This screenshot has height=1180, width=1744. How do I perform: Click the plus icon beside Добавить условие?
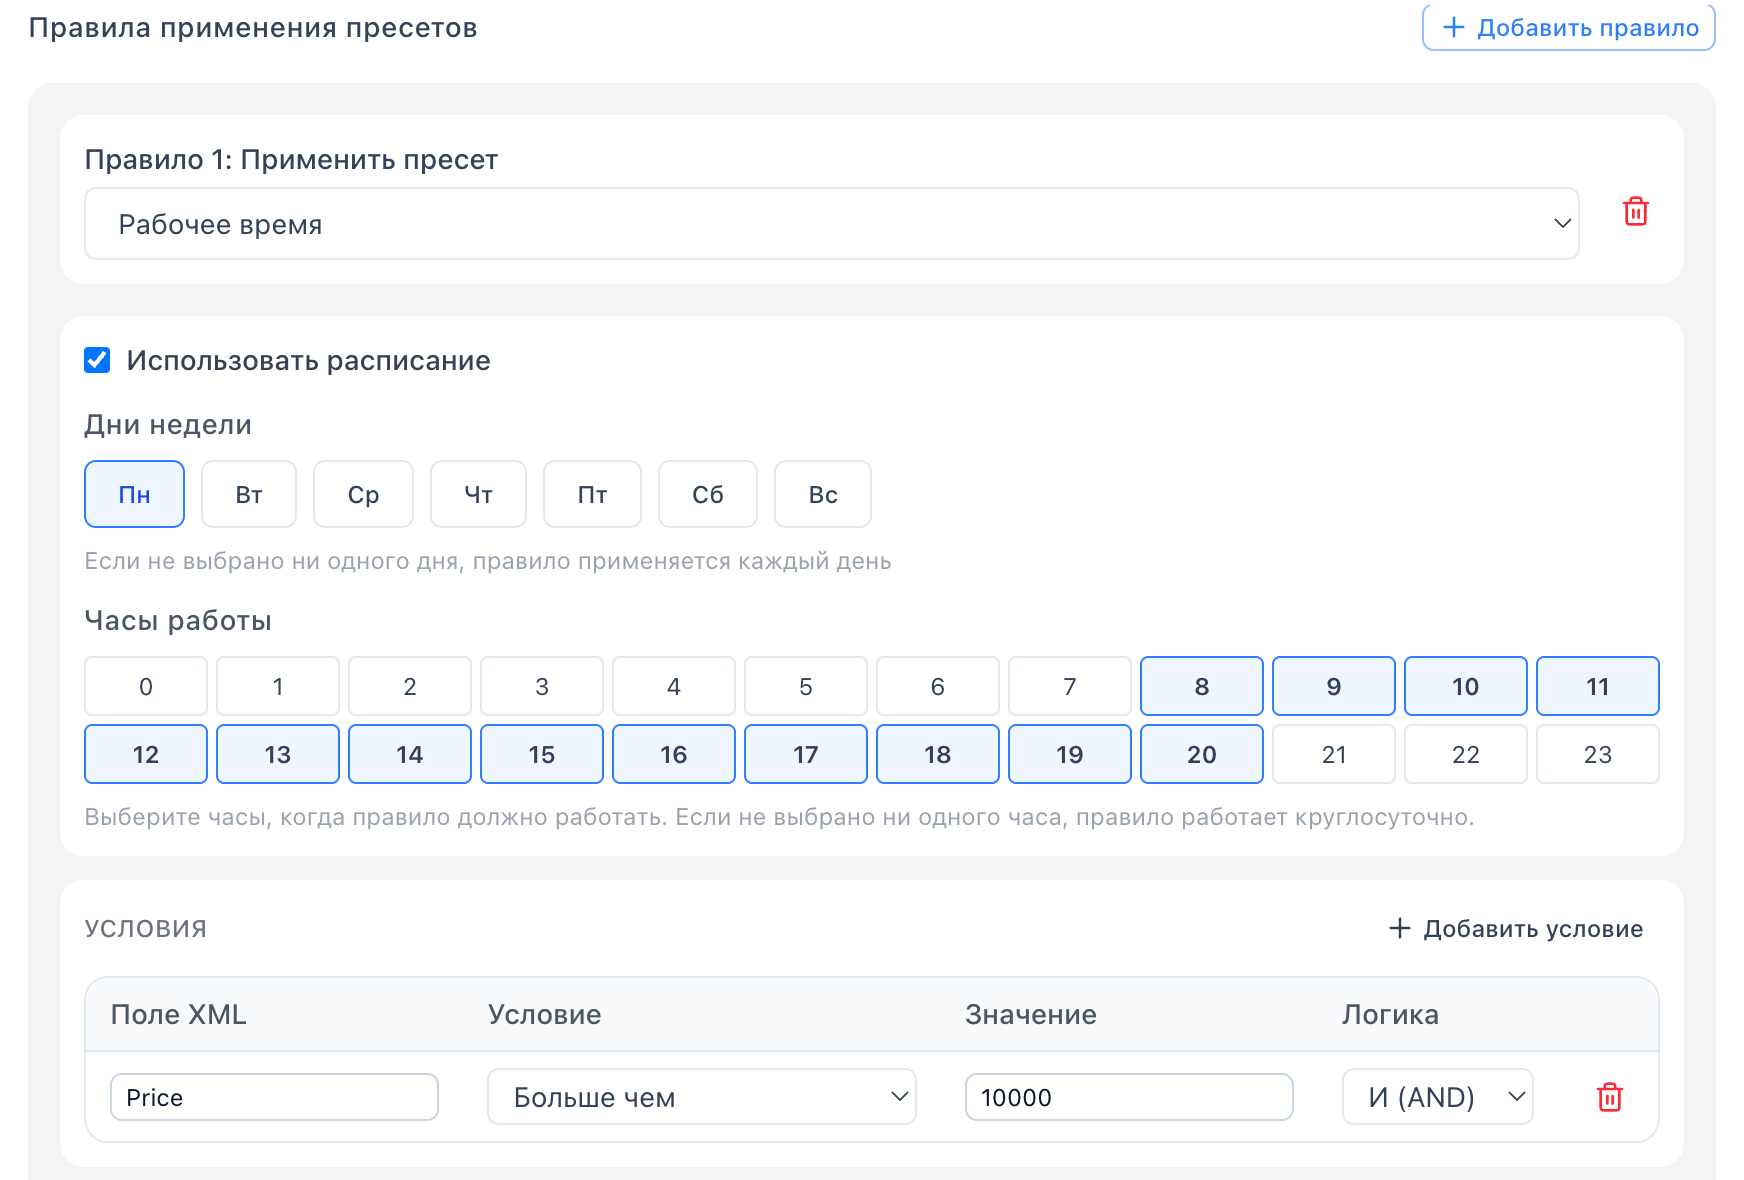click(x=1399, y=929)
